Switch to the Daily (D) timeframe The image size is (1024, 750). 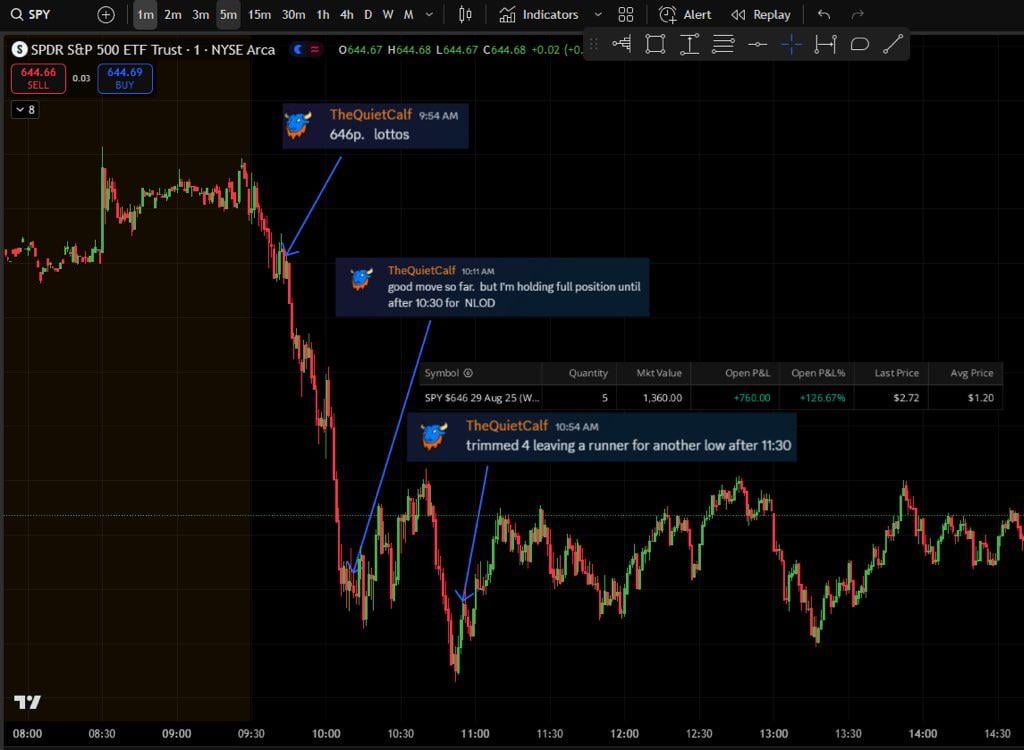pyautogui.click(x=368, y=14)
